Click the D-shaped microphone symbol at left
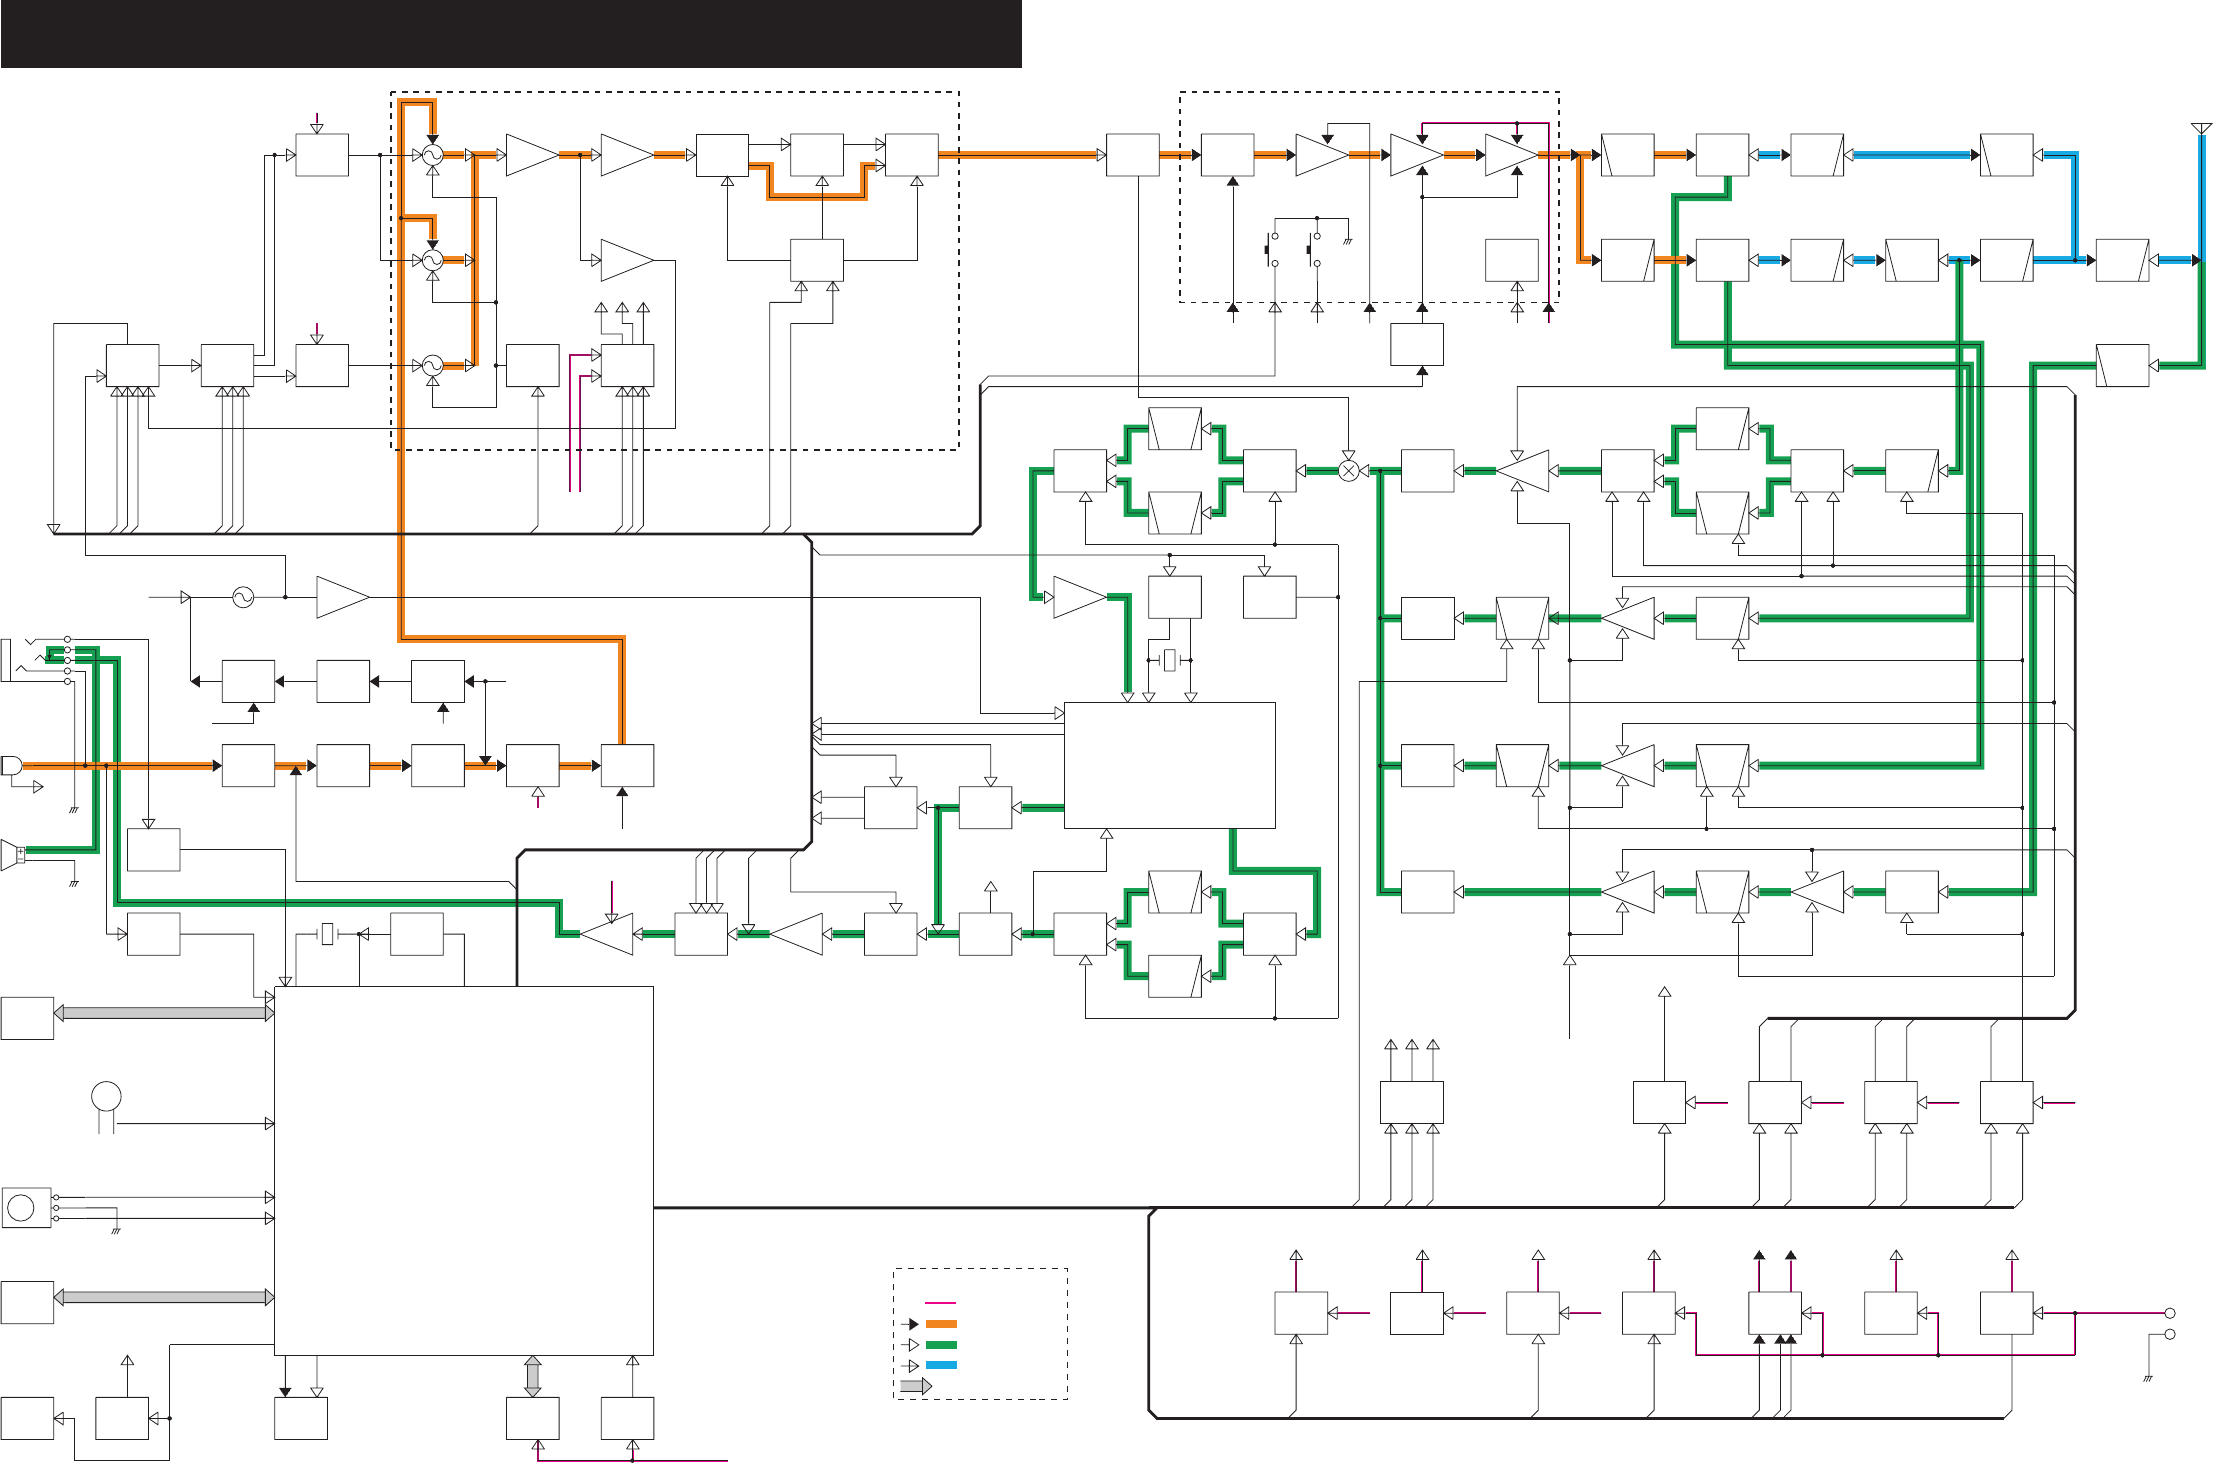Viewport: 2214px width, 1463px height. (11, 766)
